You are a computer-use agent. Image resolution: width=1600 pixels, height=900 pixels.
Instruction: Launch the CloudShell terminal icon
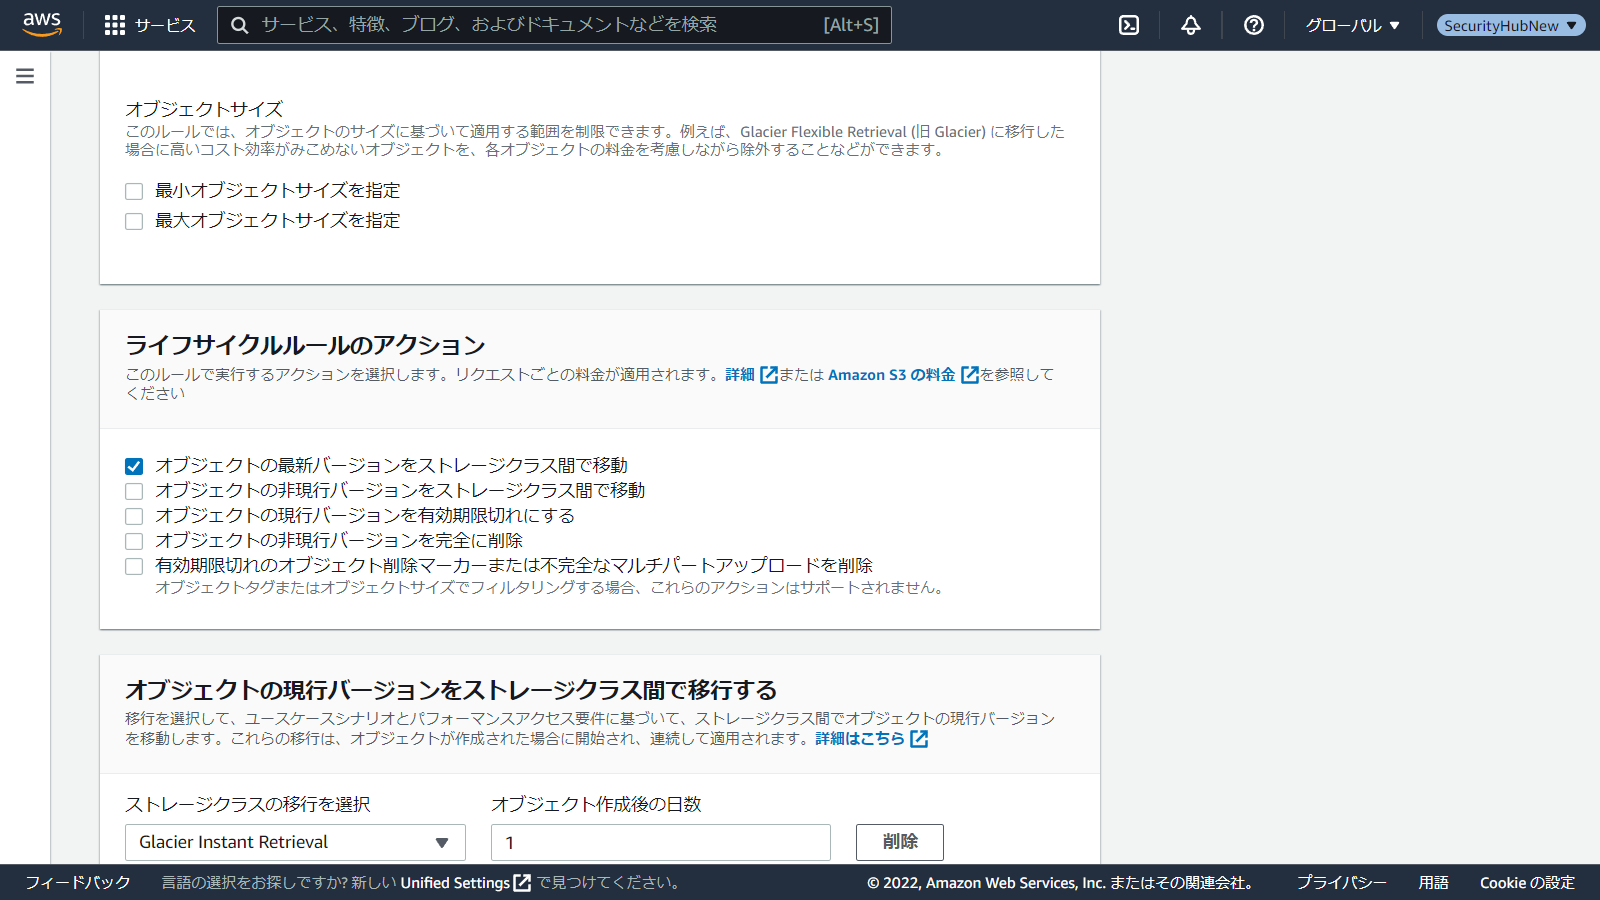click(1129, 25)
